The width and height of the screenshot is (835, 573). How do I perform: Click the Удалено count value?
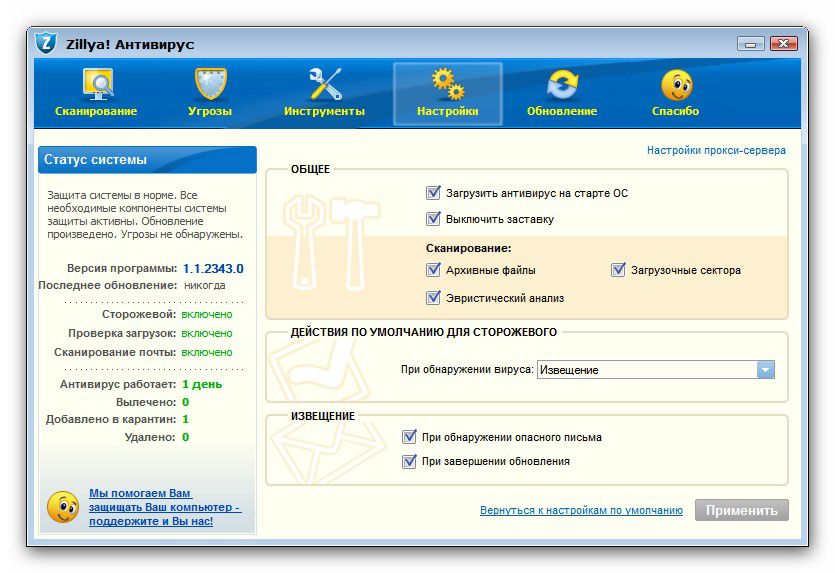[185, 437]
